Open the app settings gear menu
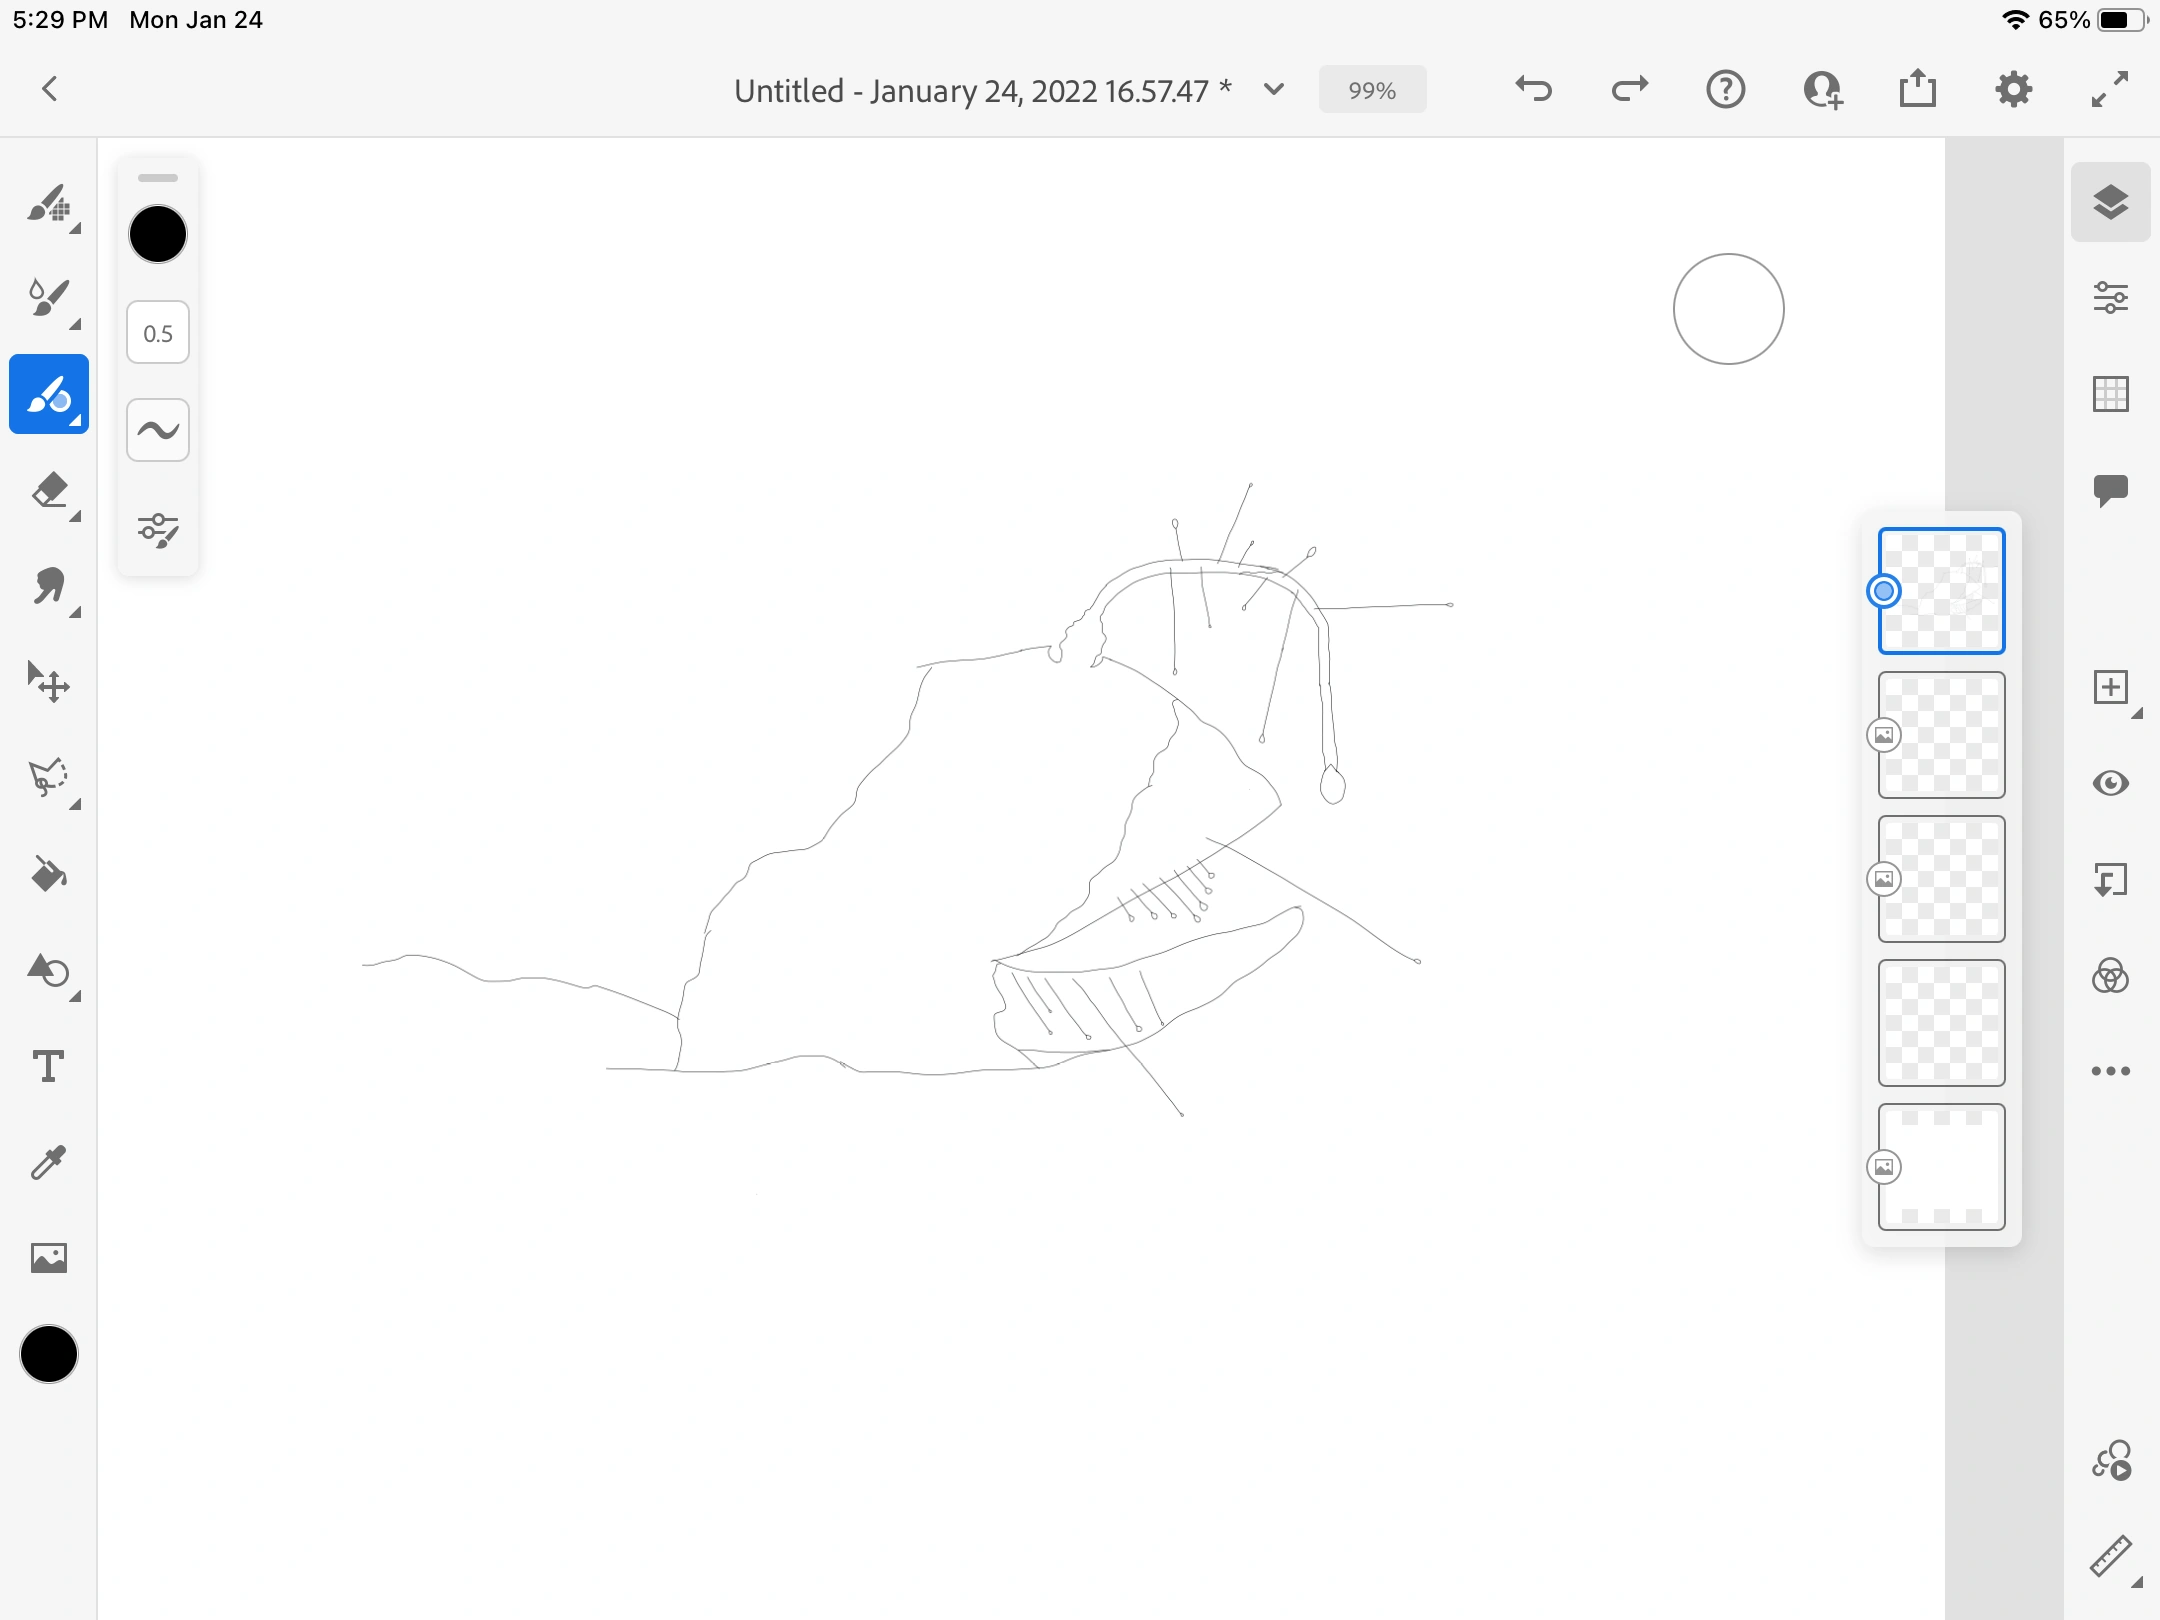The image size is (2160, 1620). (x=2013, y=90)
